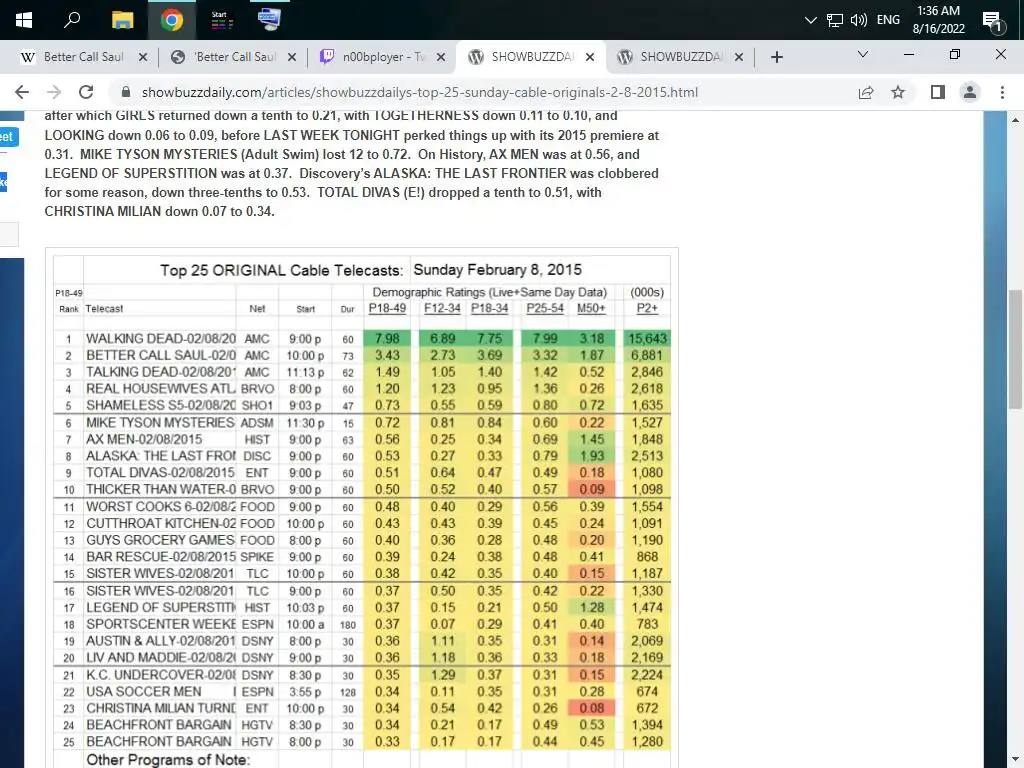
Task: Close the second 'Better Call Saul' tab
Action: (292, 57)
